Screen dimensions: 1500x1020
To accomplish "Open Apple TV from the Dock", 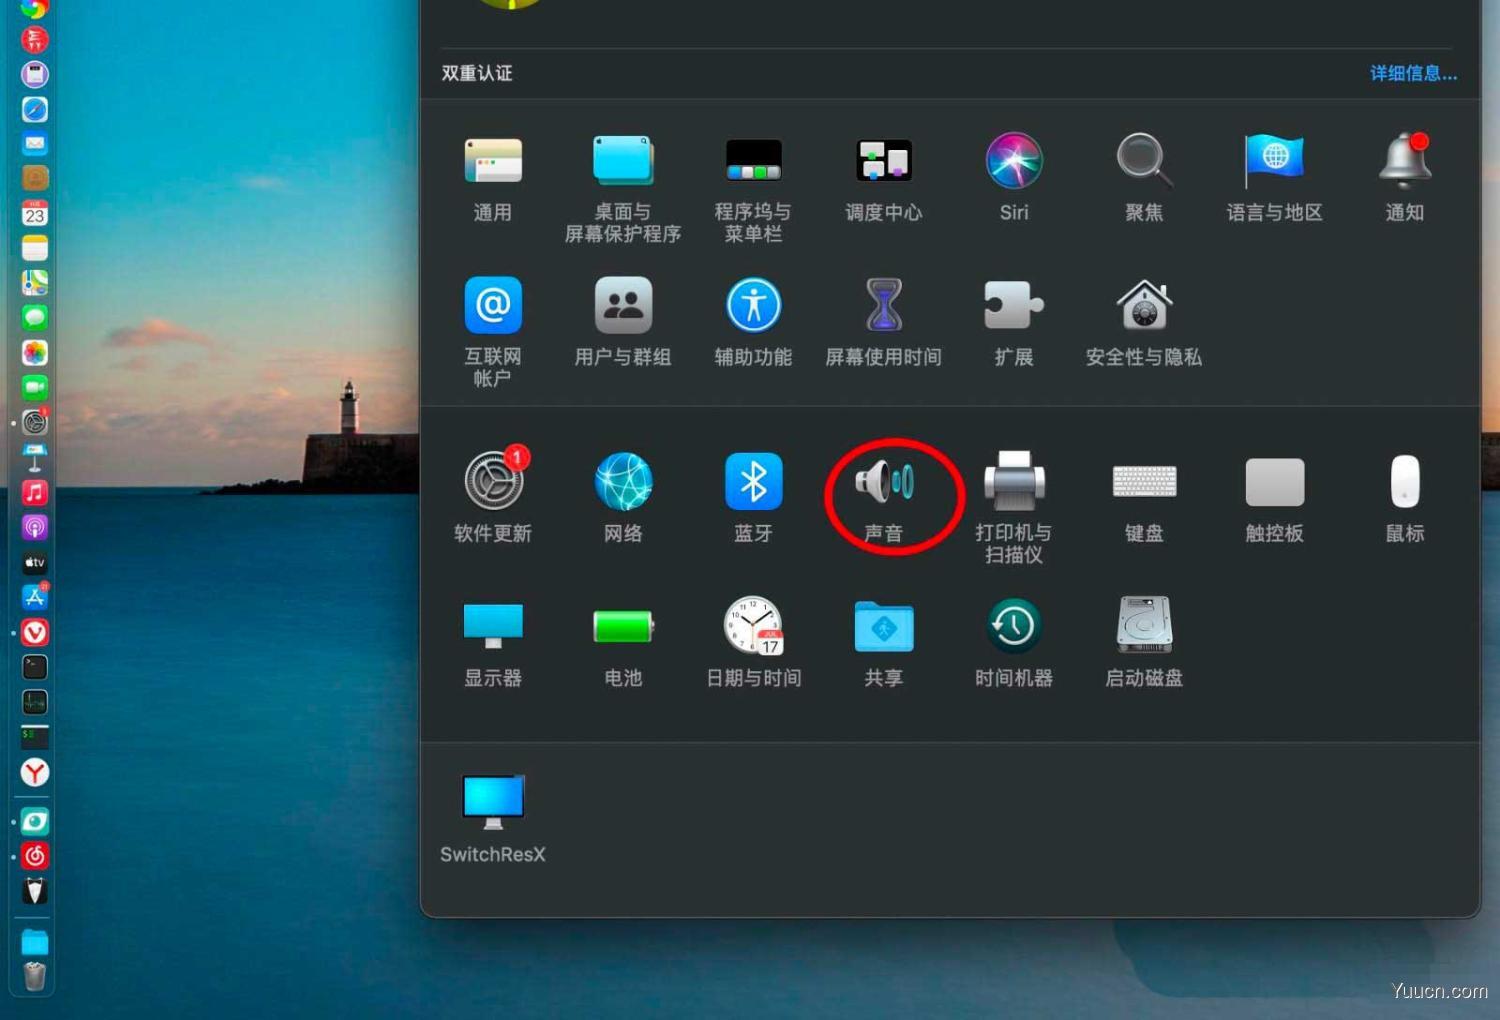I will click(35, 562).
